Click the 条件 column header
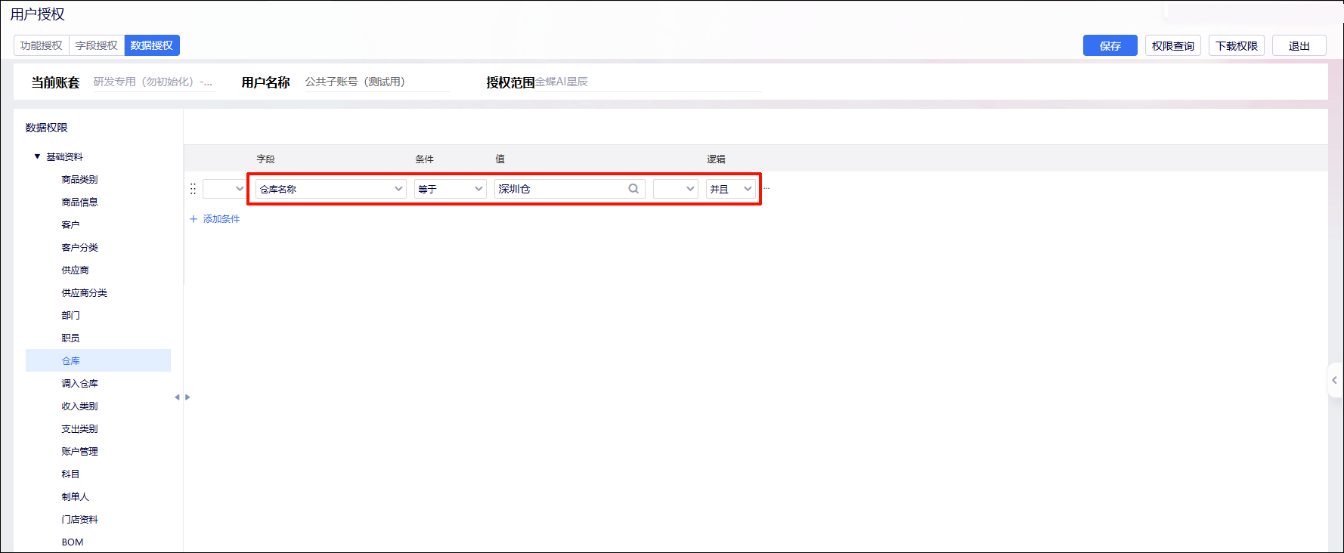 pos(425,159)
